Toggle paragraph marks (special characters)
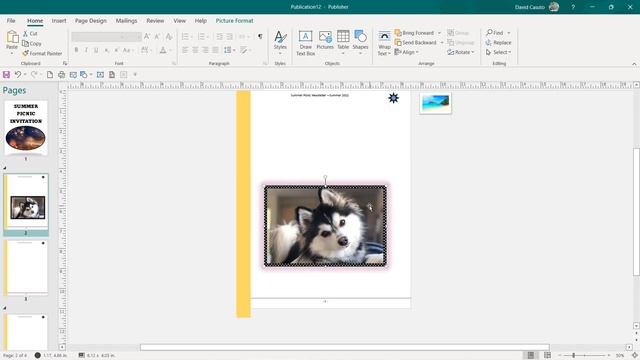The image size is (640, 360). pos(260,37)
